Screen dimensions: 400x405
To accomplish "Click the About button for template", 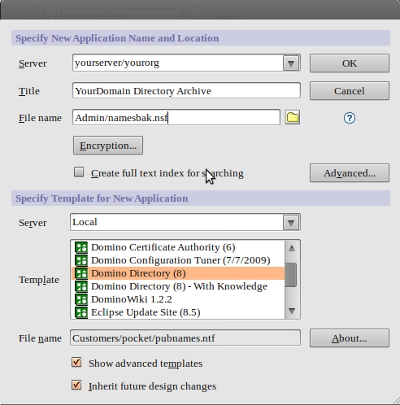I will tap(350, 338).
